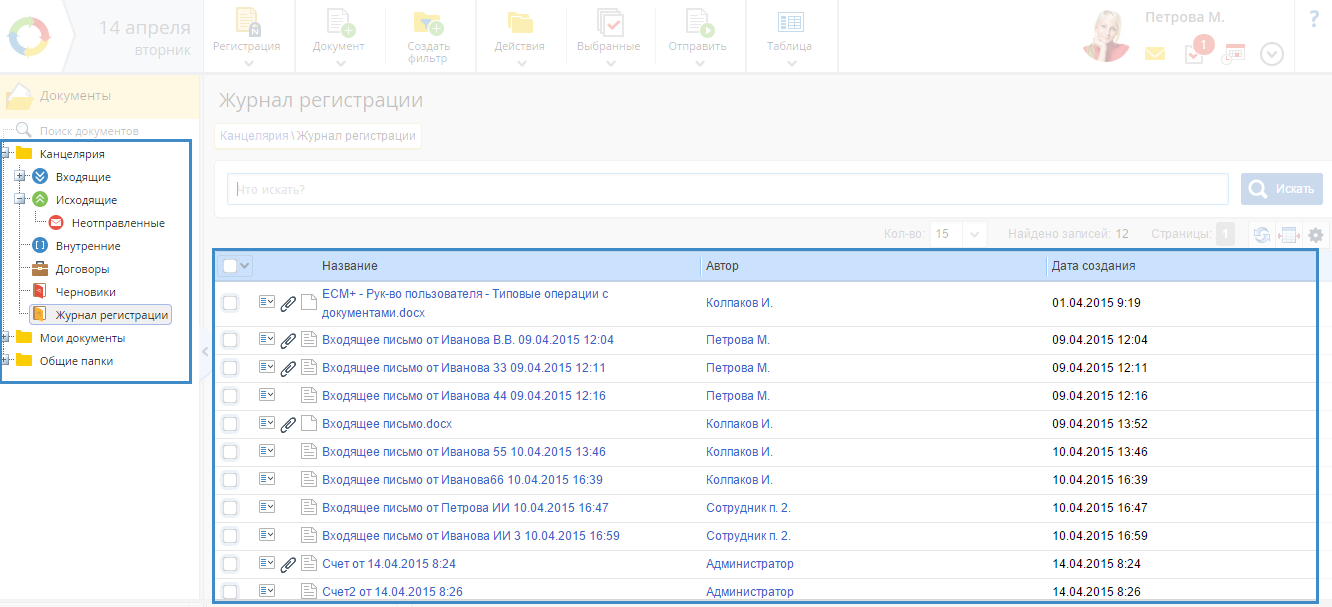The height and width of the screenshot is (607, 1332).
Task: Click paperclip icon on Счет от 14.04.2015 8:24
Action: 288,565
